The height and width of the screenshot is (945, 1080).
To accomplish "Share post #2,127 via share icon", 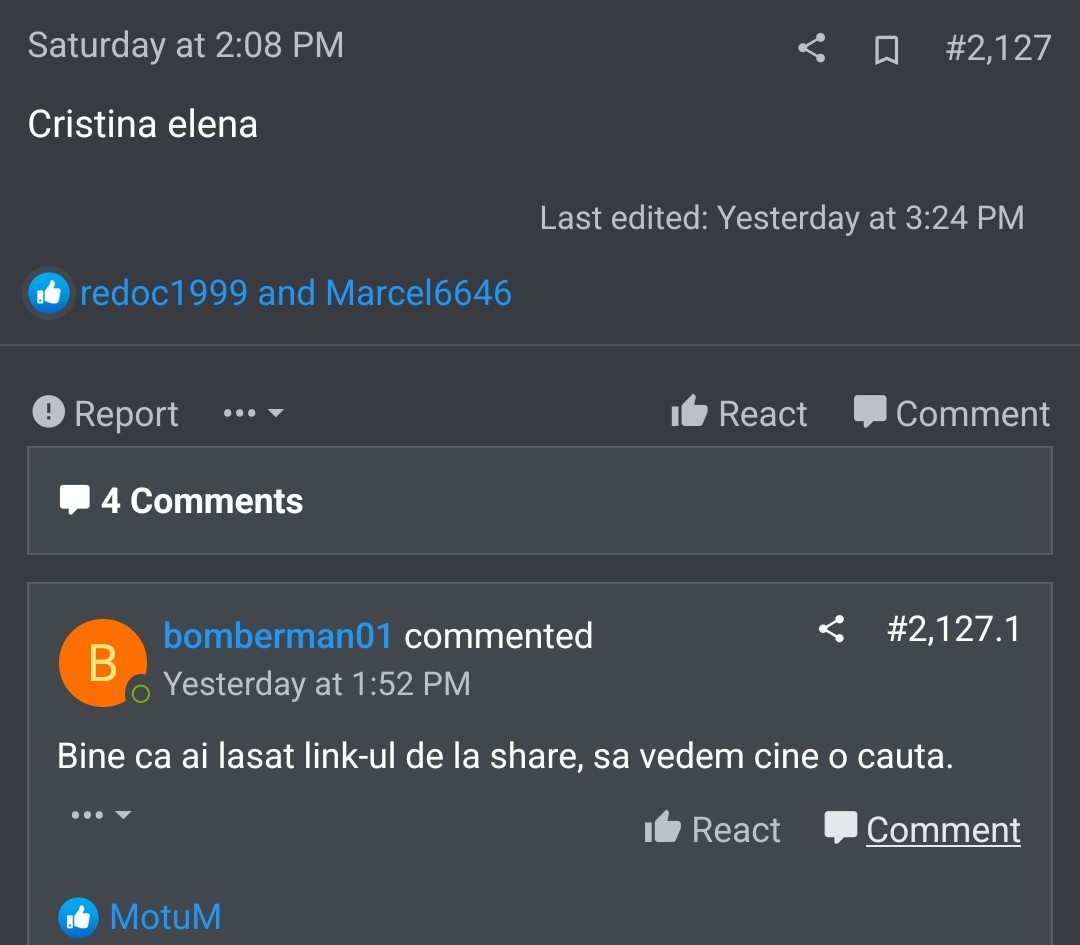I will [811, 48].
